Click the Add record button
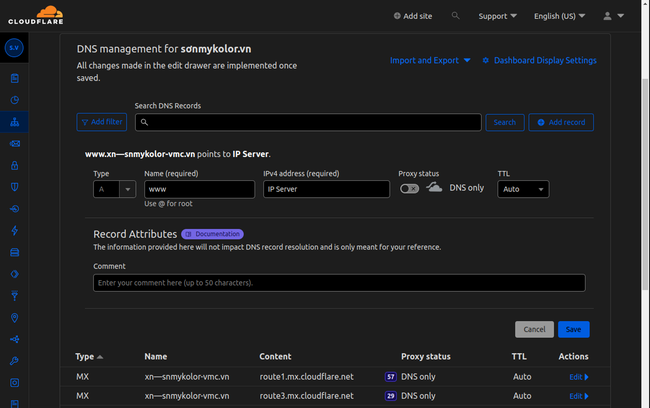 pos(561,122)
